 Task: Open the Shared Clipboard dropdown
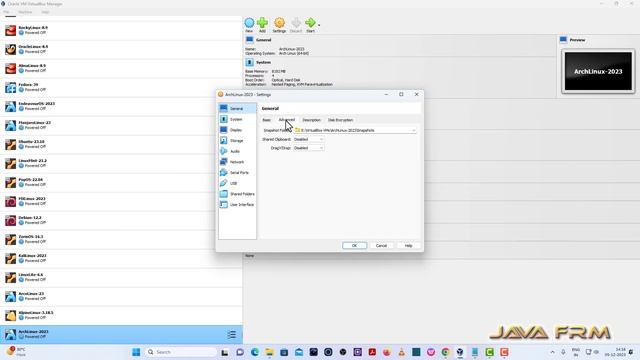(x=309, y=139)
